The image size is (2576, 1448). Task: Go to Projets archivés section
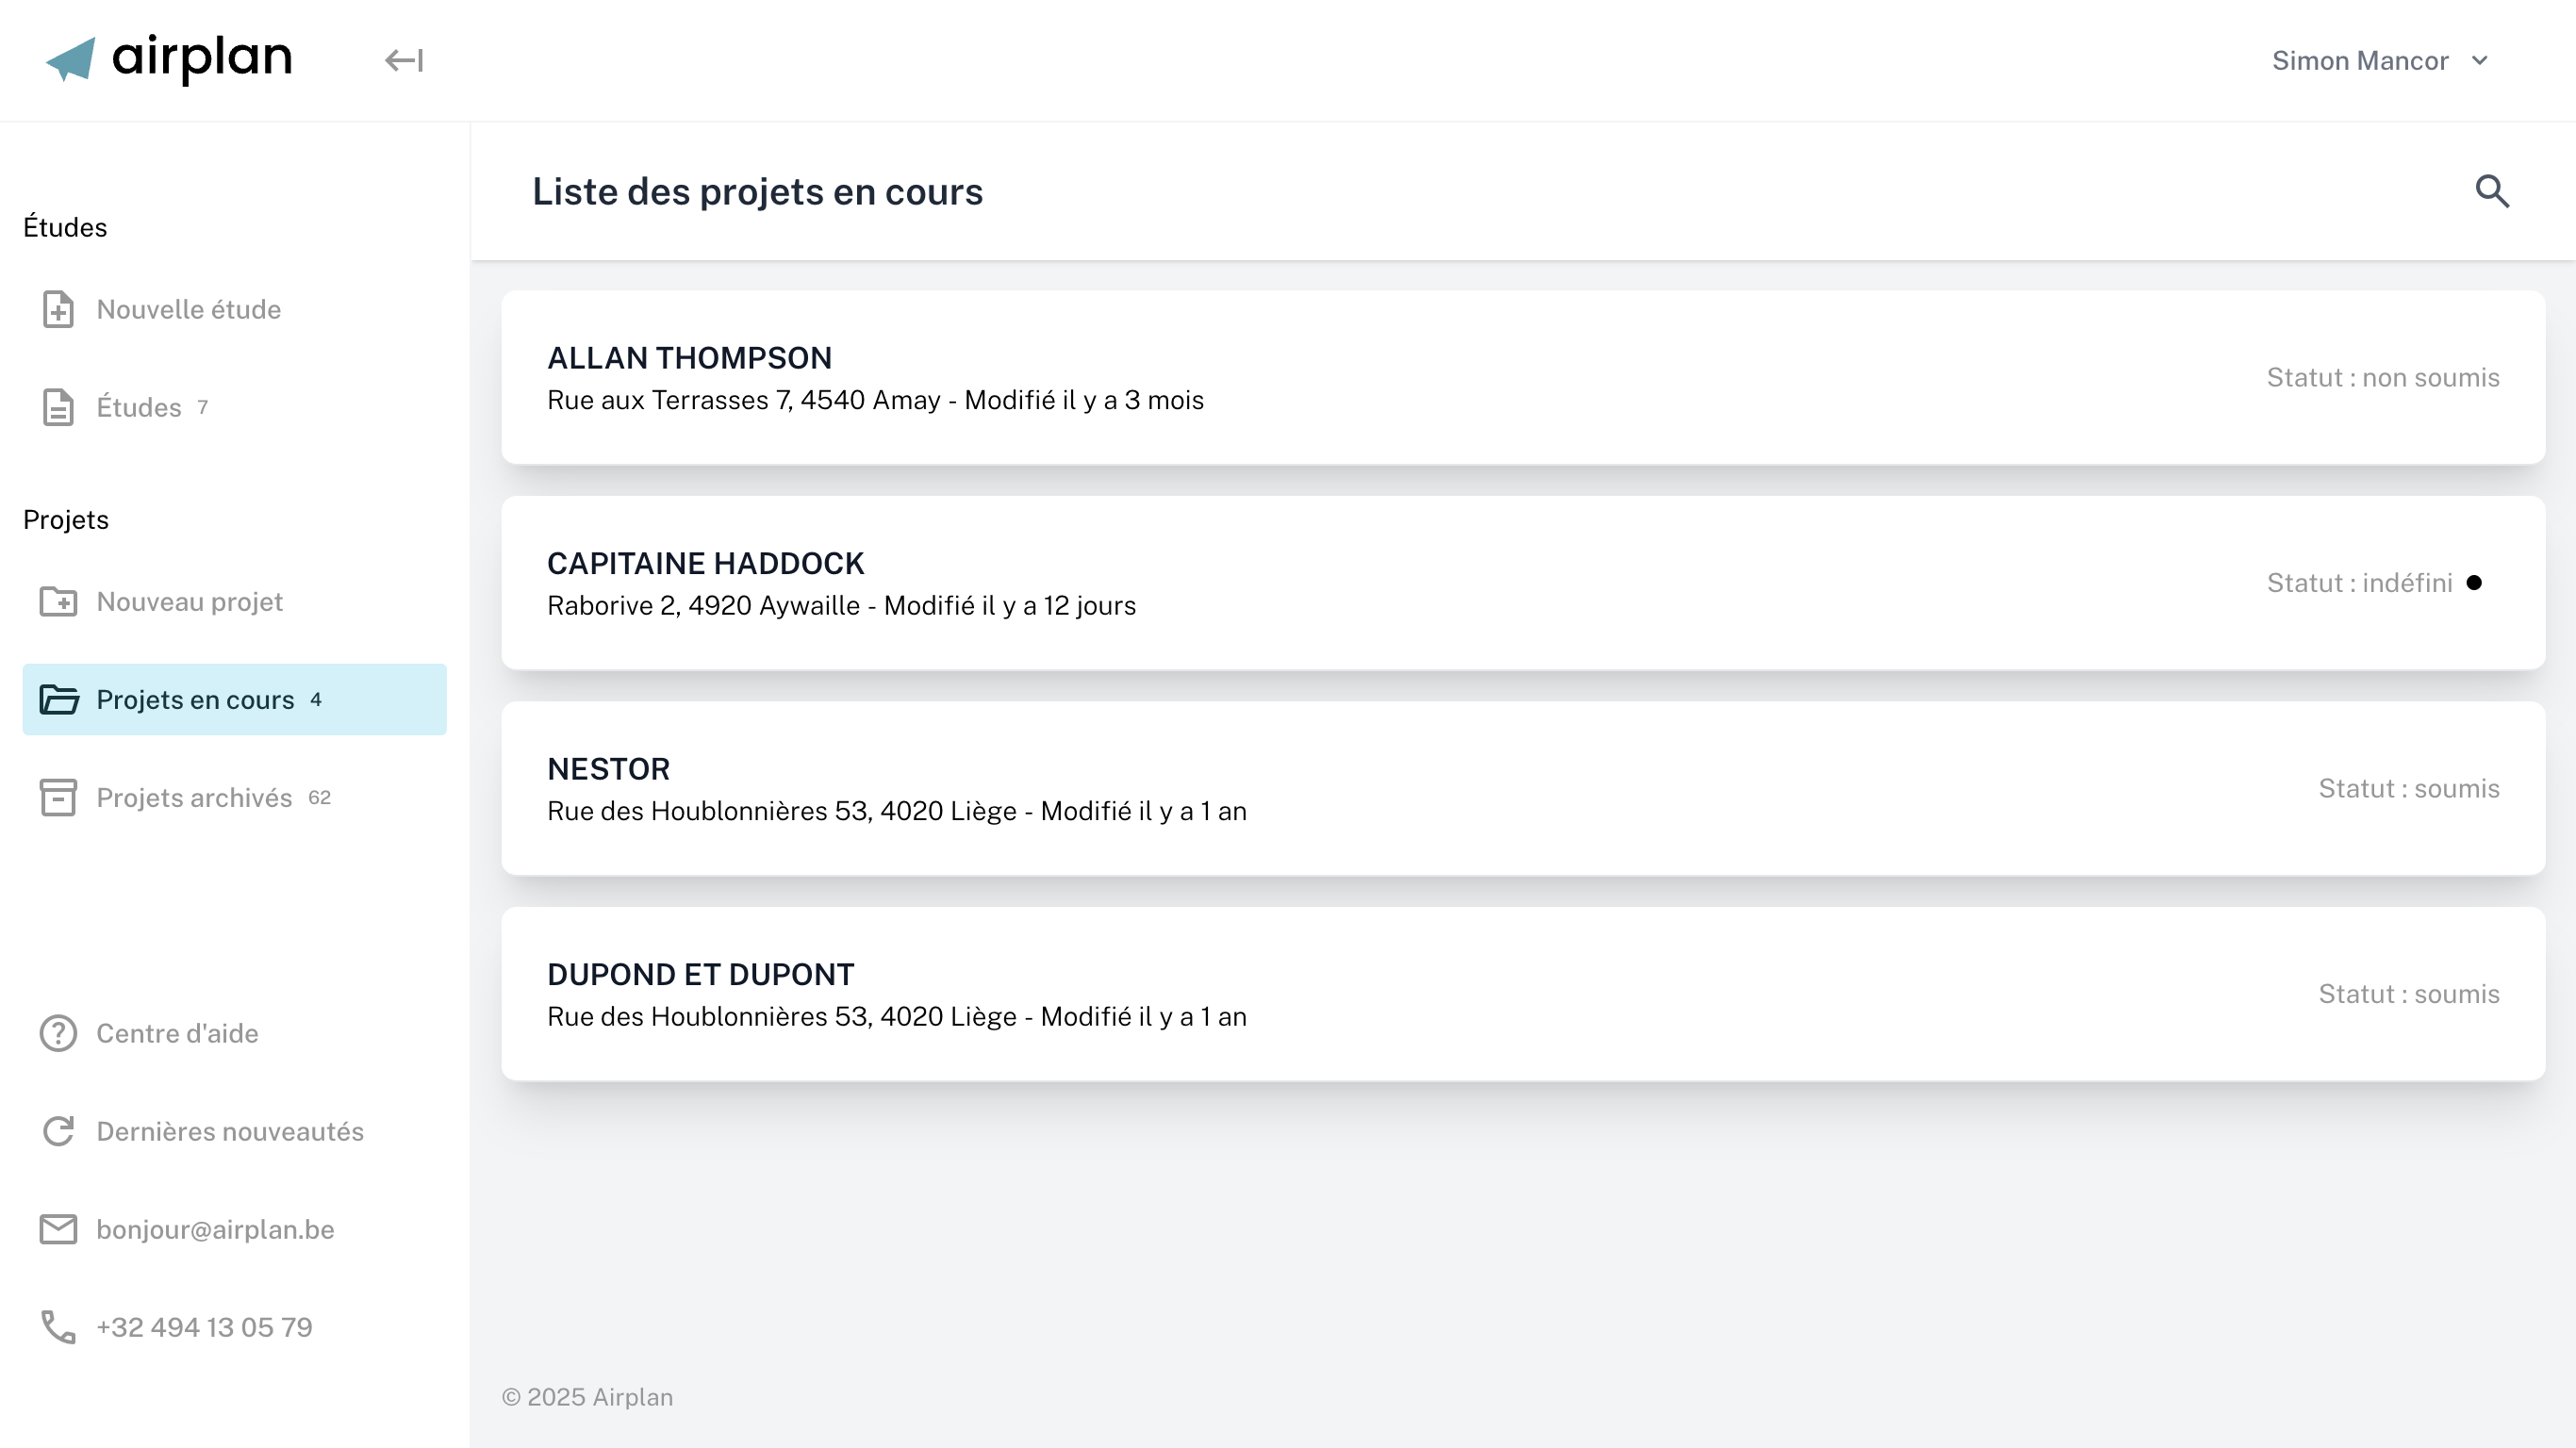click(194, 797)
